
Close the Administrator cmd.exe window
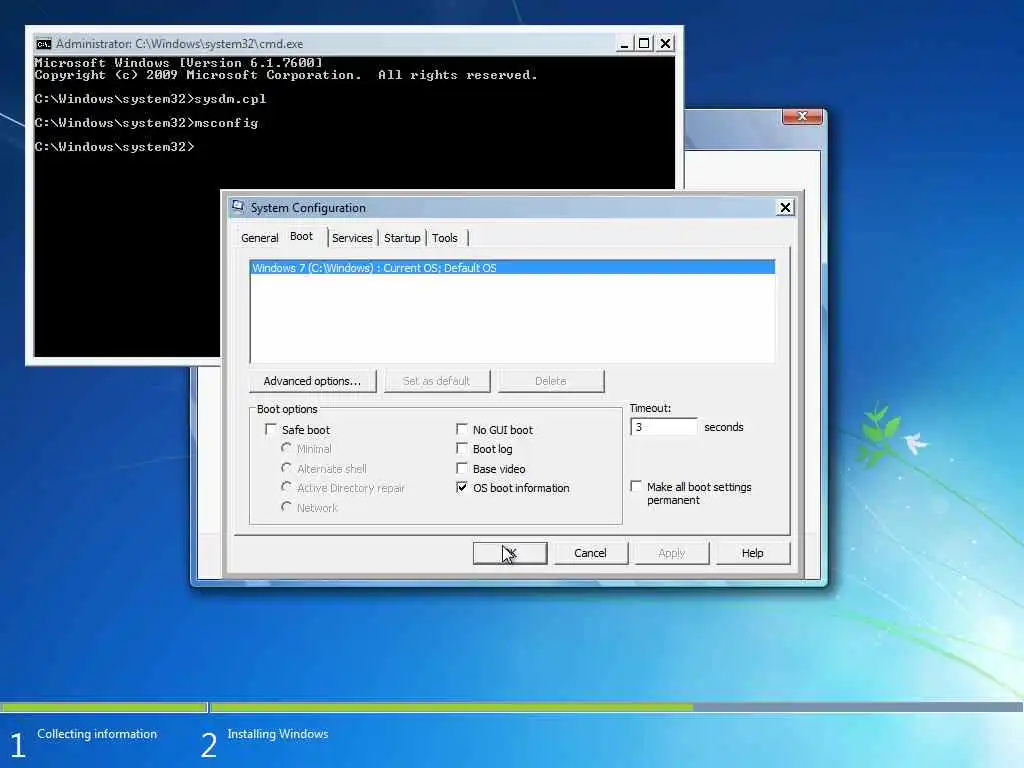[665, 44]
